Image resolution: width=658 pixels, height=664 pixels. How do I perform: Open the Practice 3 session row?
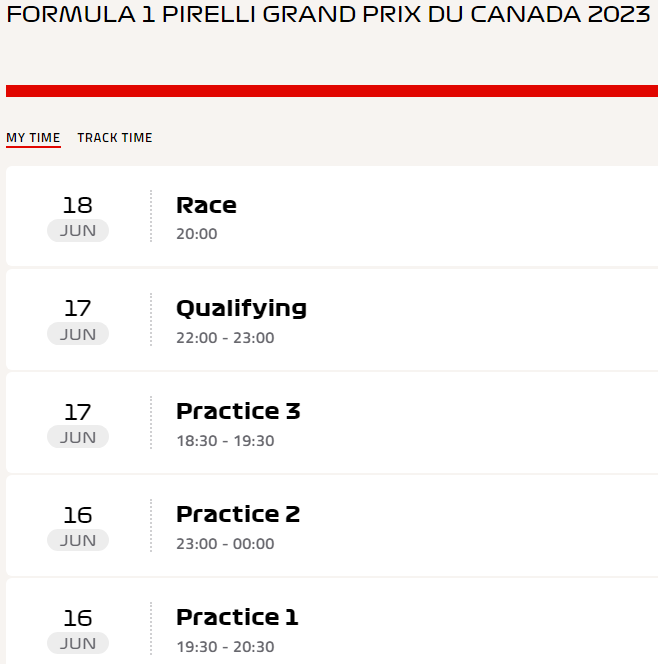[332, 423]
